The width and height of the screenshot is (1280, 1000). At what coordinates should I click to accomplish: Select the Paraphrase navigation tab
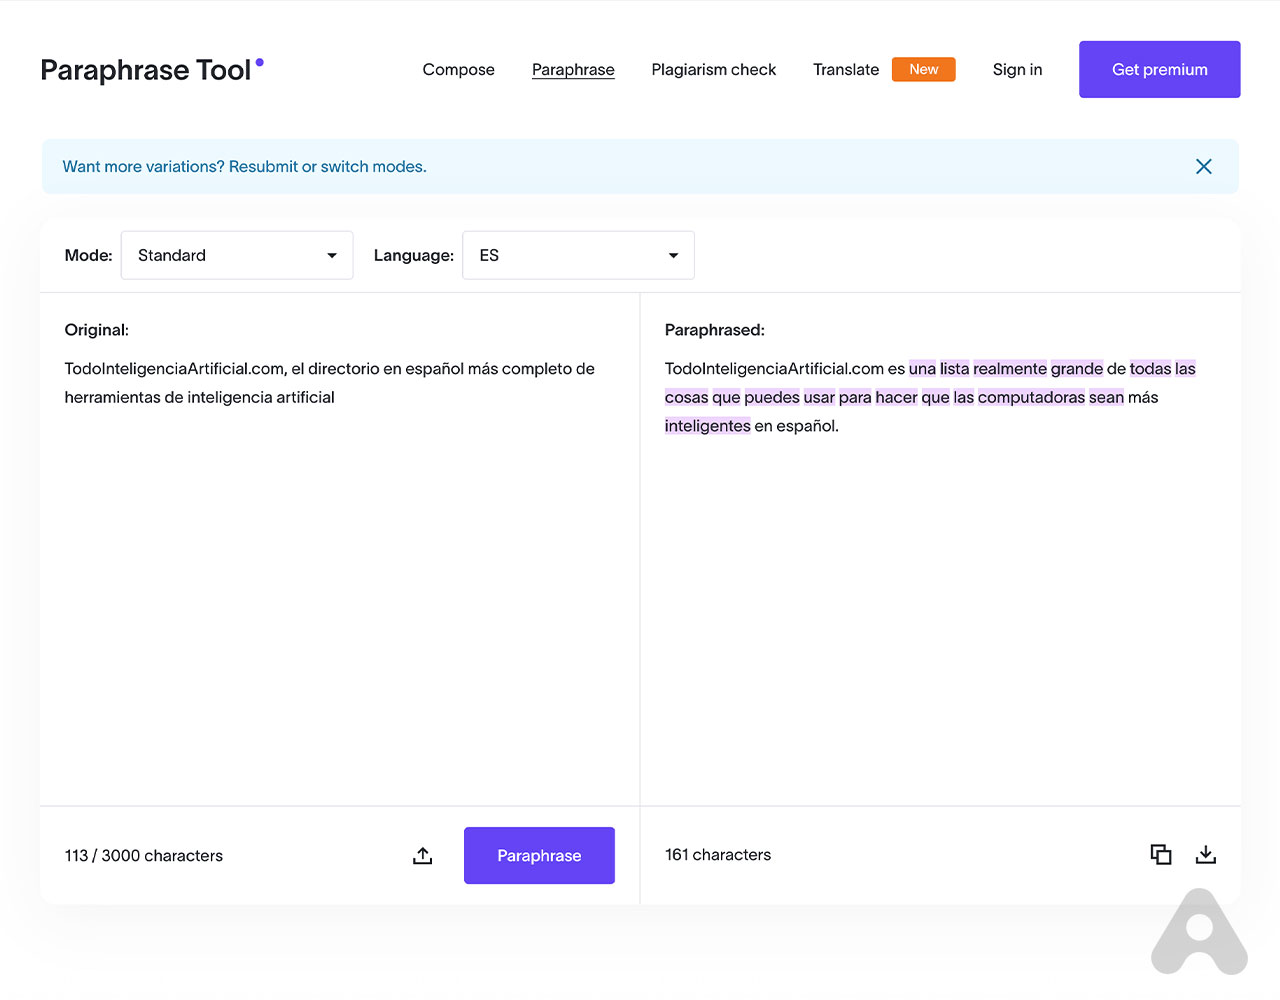pyautogui.click(x=573, y=70)
